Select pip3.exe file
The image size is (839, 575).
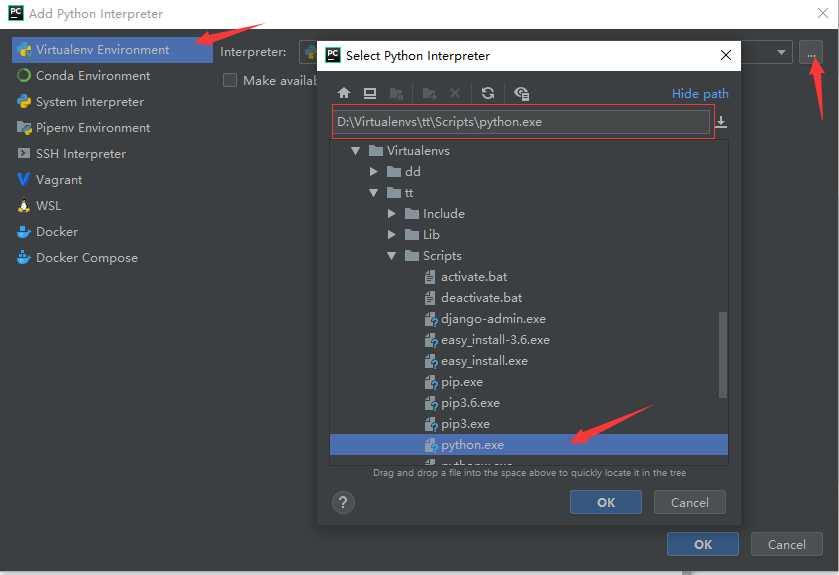(465, 424)
